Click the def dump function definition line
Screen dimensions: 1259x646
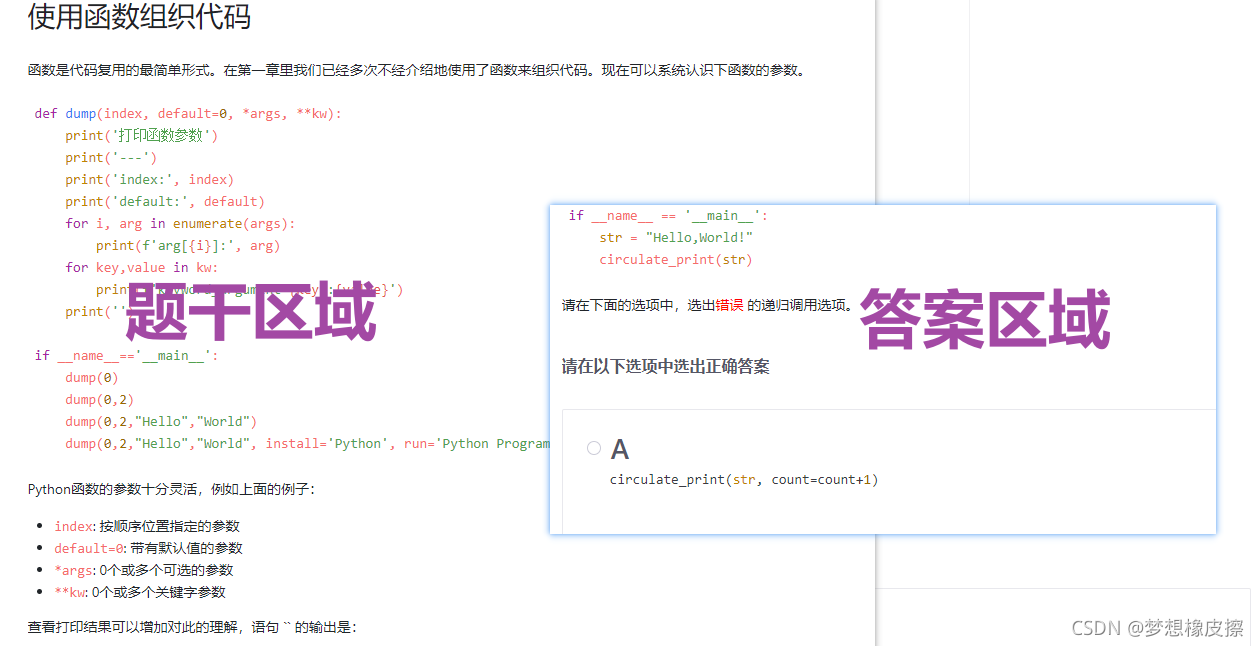pos(190,113)
